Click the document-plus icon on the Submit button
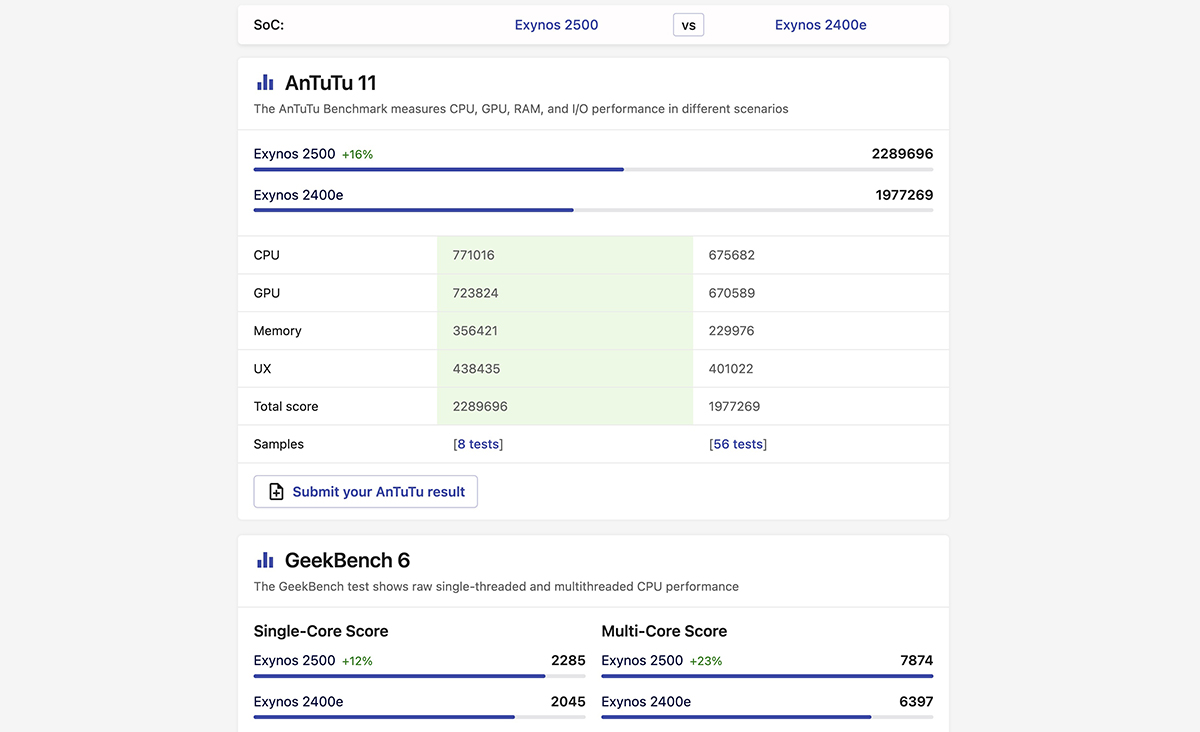Image resolution: width=1200 pixels, height=732 pixels. (276, 492)
